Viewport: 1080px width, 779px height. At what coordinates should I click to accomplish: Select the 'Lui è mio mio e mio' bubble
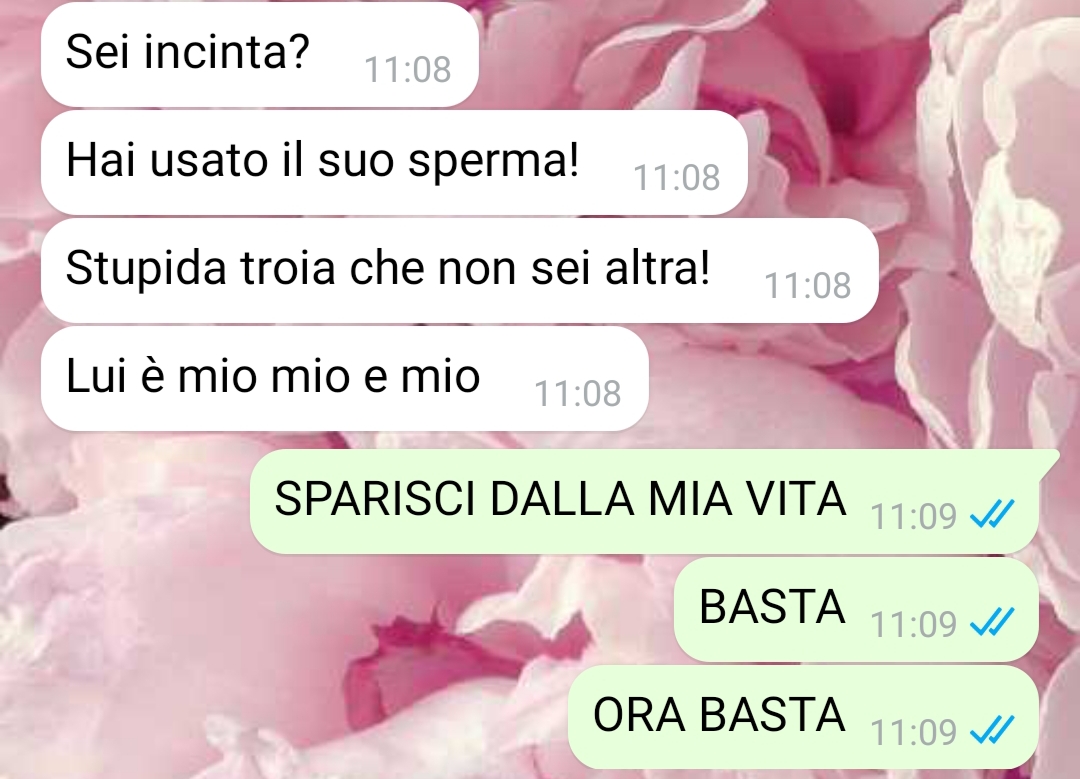point(344,379)
